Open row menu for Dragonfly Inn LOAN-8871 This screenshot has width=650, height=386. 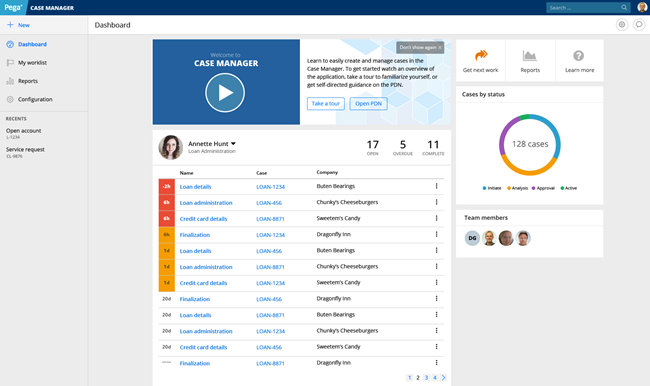coord(437,363)
